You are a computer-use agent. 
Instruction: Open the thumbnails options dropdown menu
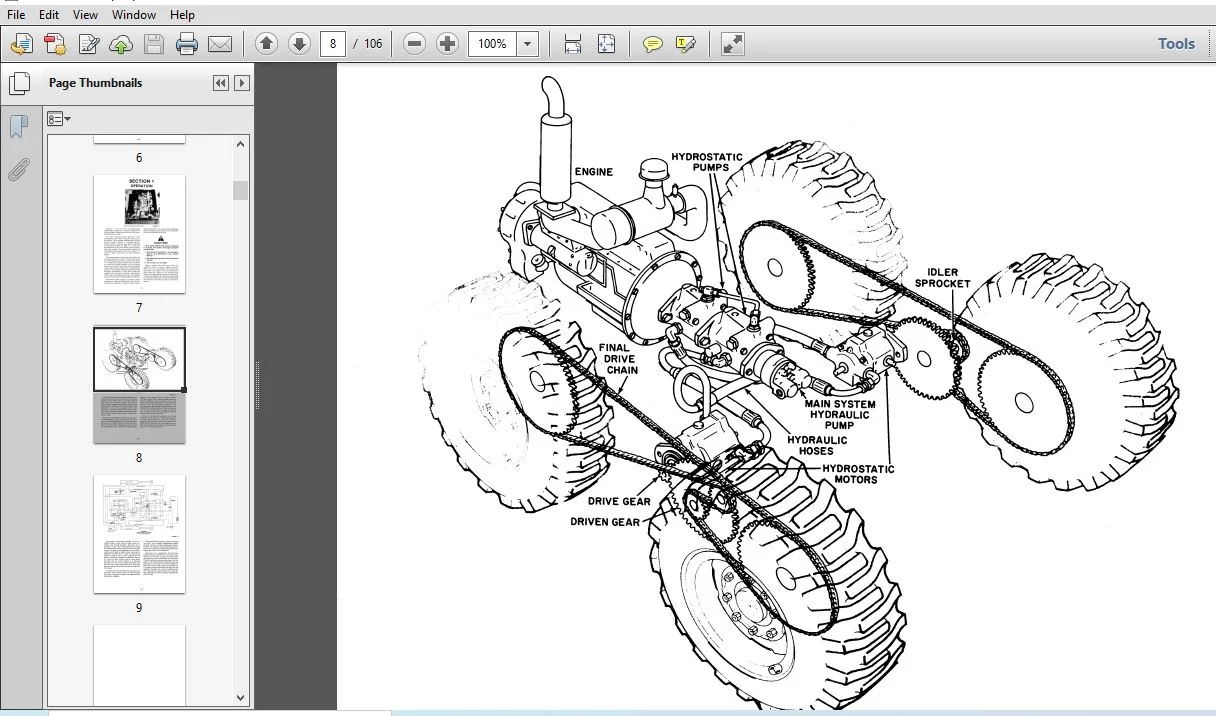tap(59, 119)
